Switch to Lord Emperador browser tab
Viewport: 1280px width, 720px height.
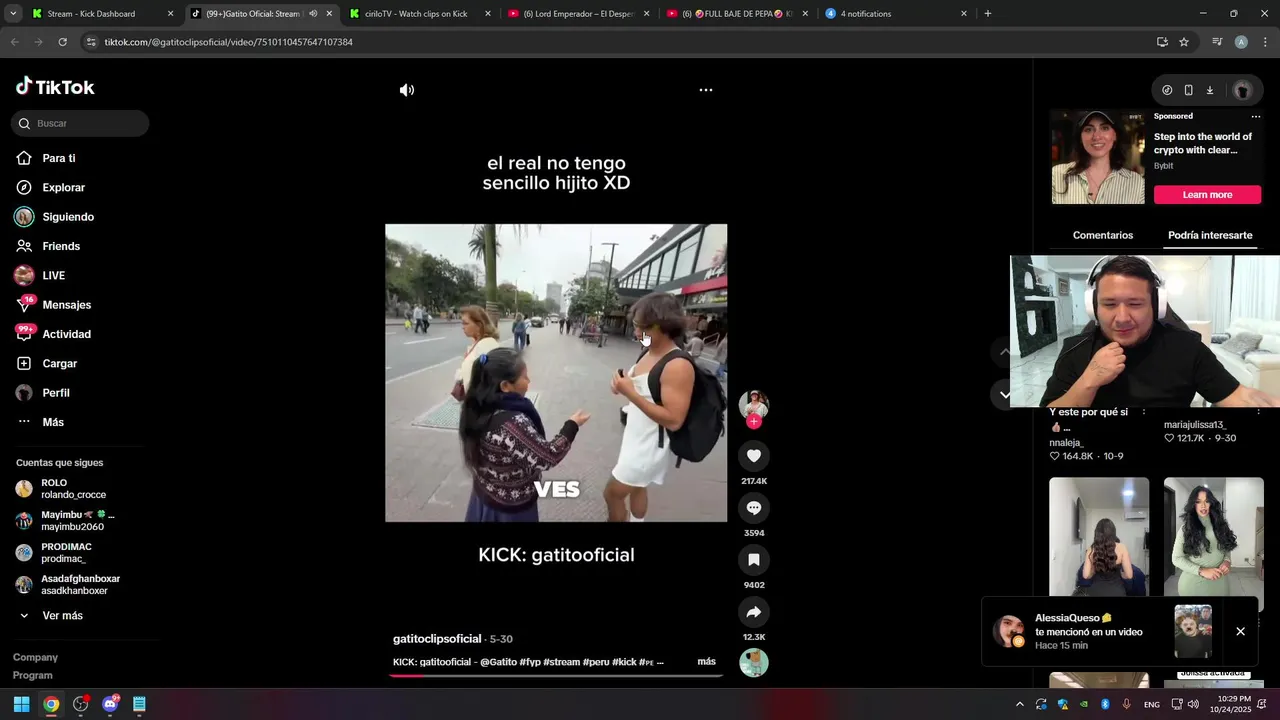[578, 14]
